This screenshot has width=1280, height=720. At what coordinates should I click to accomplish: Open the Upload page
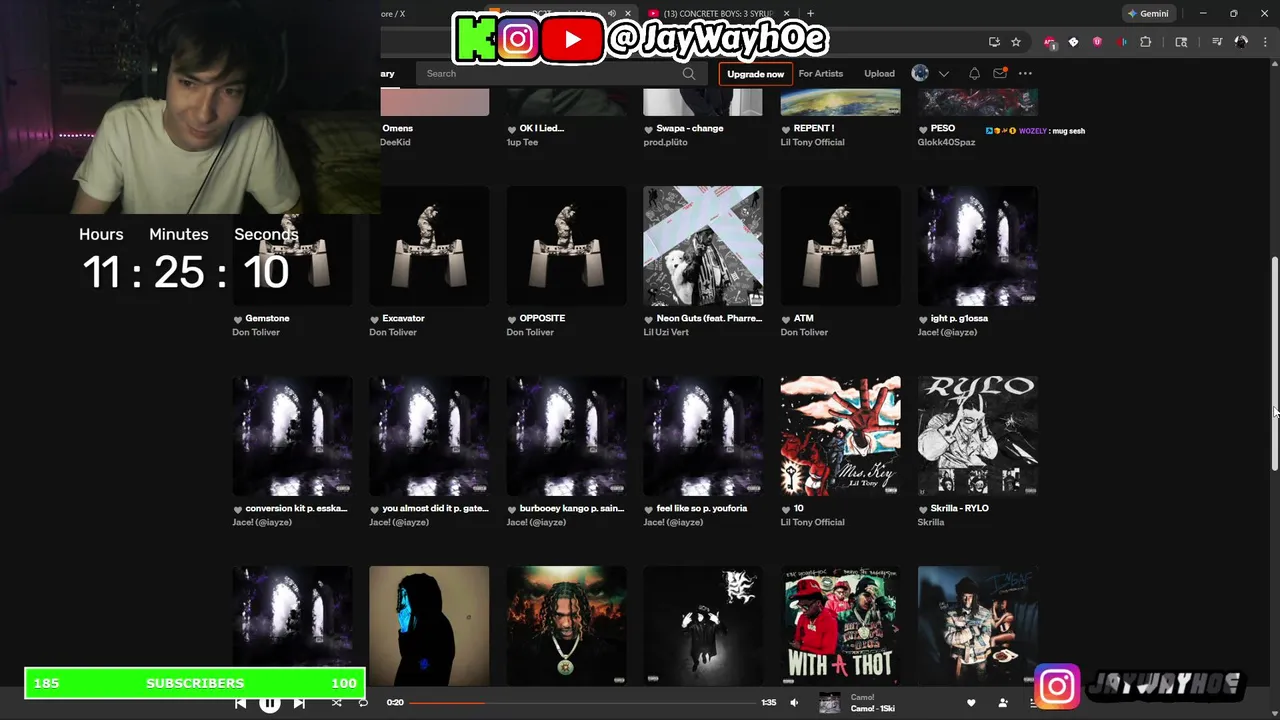pyautogui.click(x=879, y=73)
